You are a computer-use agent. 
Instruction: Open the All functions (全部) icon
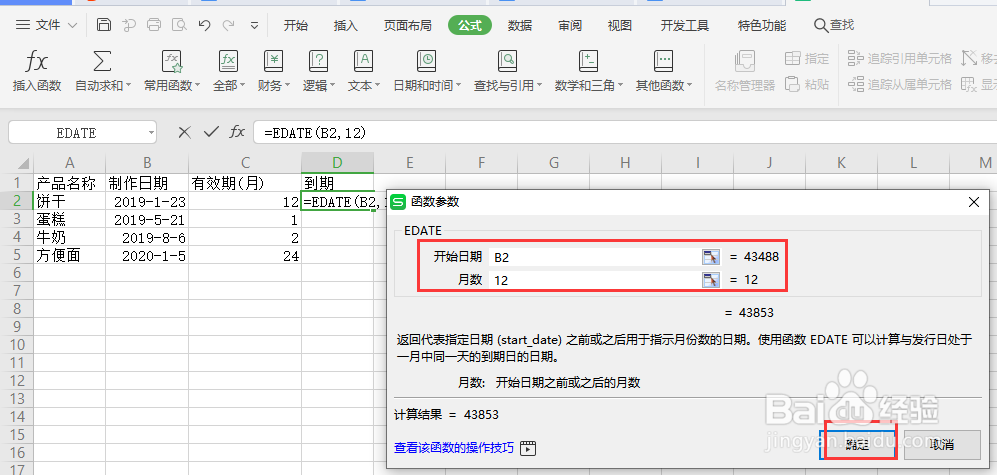(228, 62)
